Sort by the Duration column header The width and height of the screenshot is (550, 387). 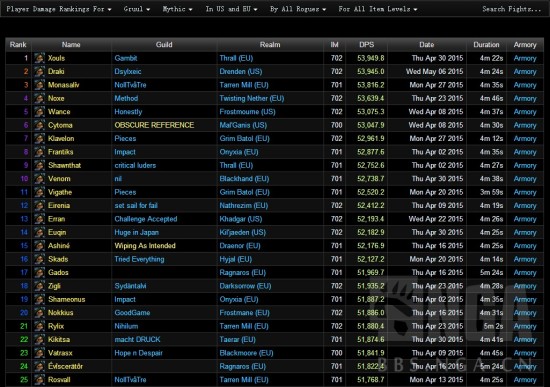pyautogui.click(x=486, y=45)
